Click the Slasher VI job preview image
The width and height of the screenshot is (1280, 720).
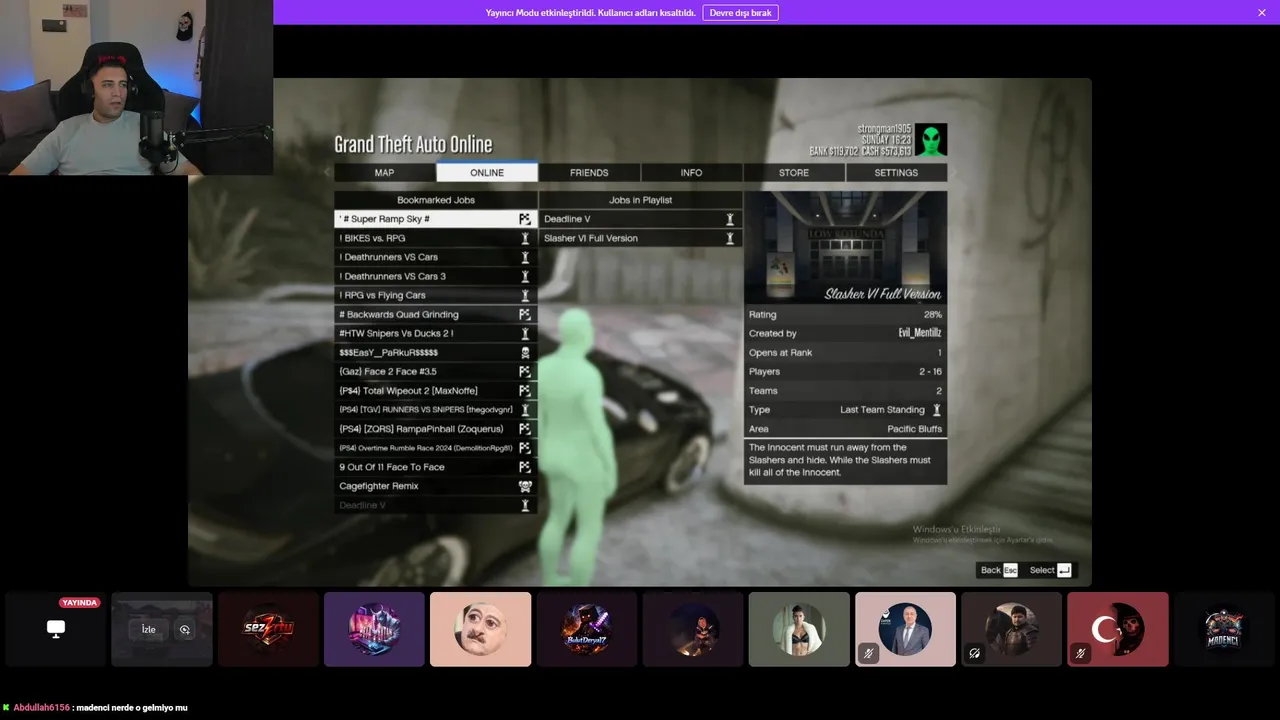tap(845, 247)
